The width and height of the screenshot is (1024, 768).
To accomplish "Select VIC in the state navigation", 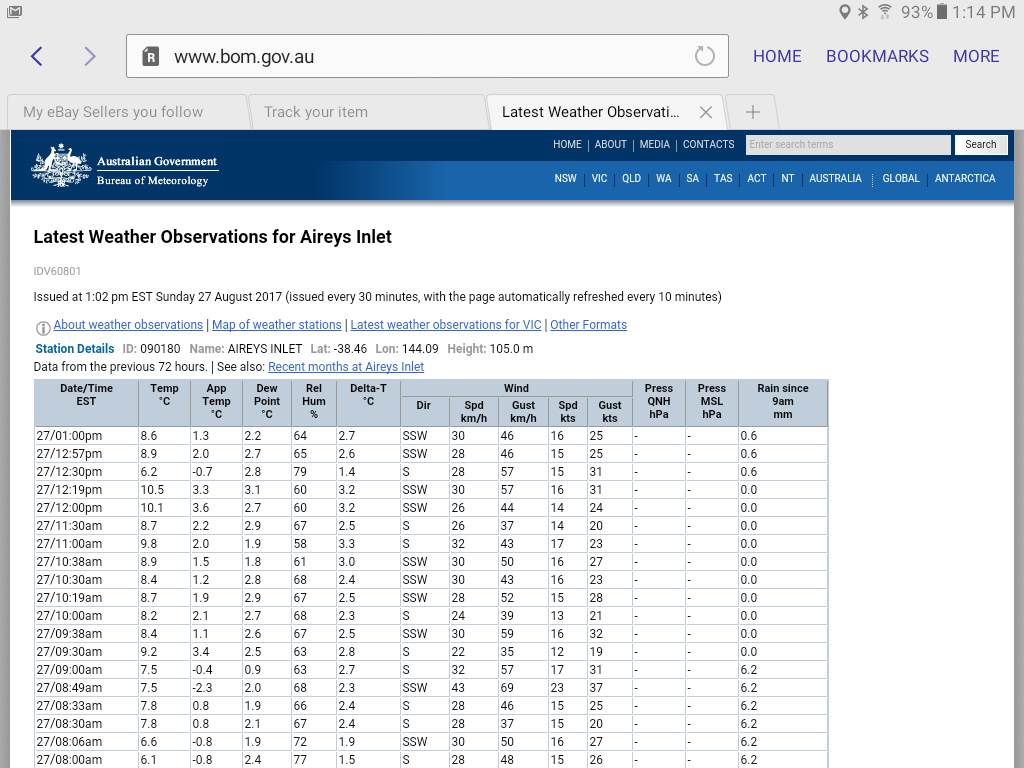I will [599, 179].
